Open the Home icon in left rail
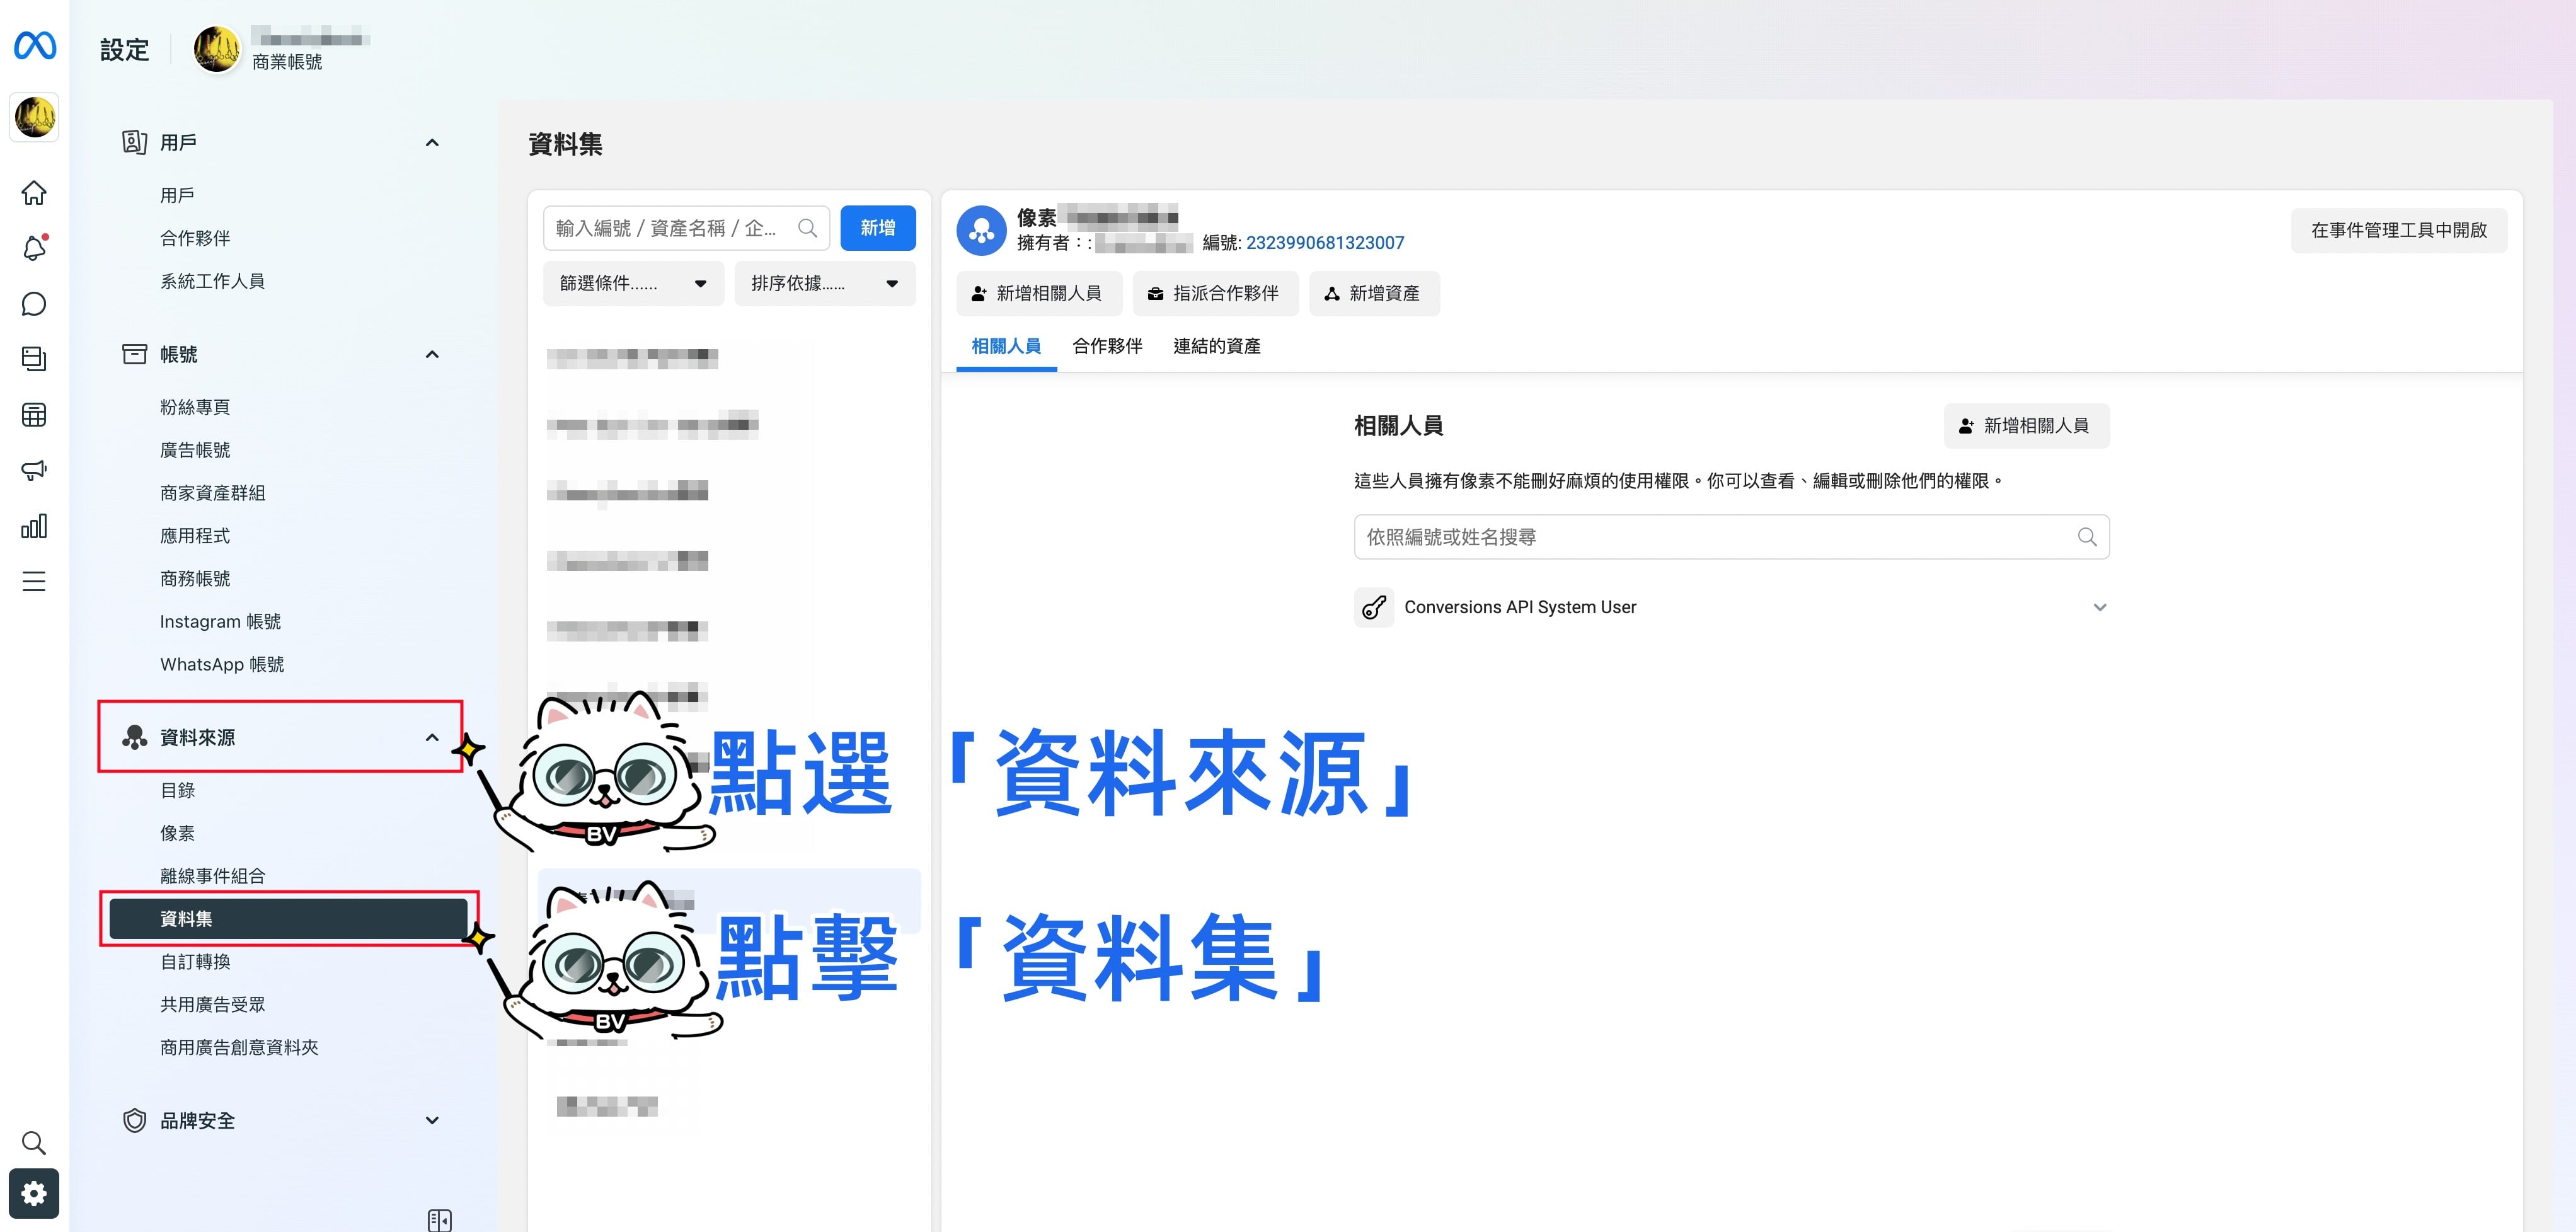Screen dimensions: 2576x1232 [x=34, y=192]
